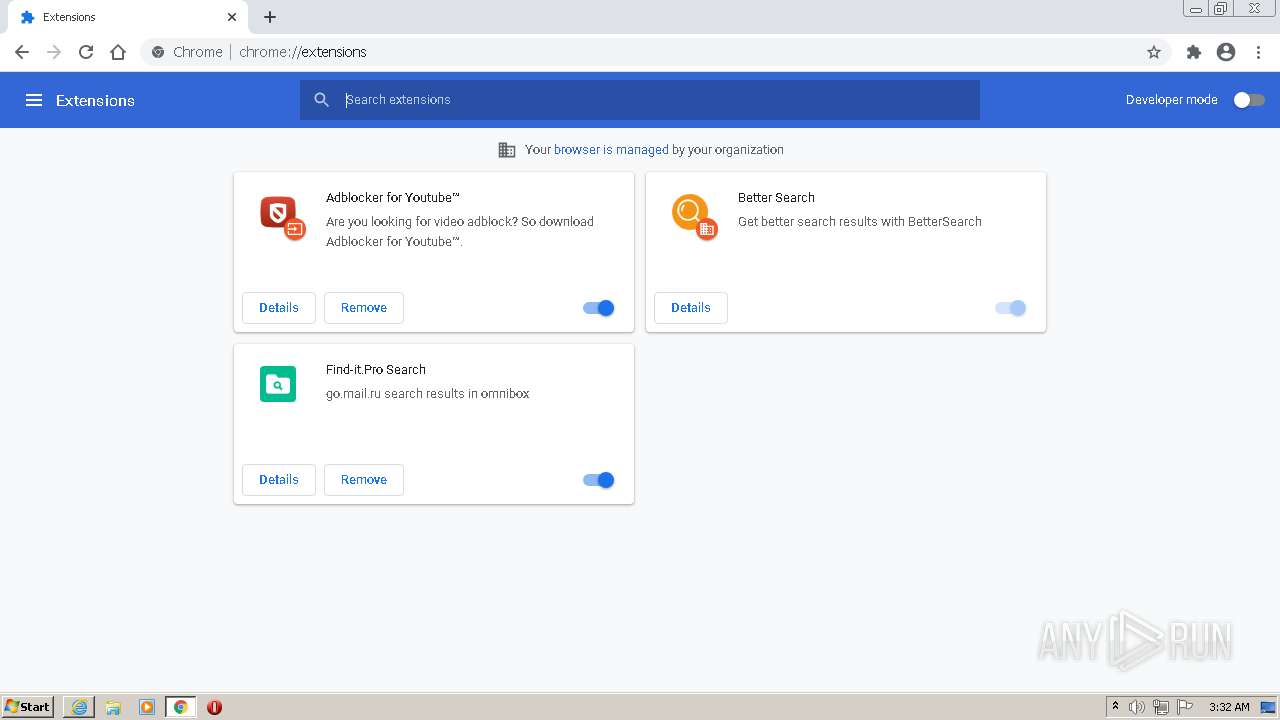Open the Home page button

118,52
